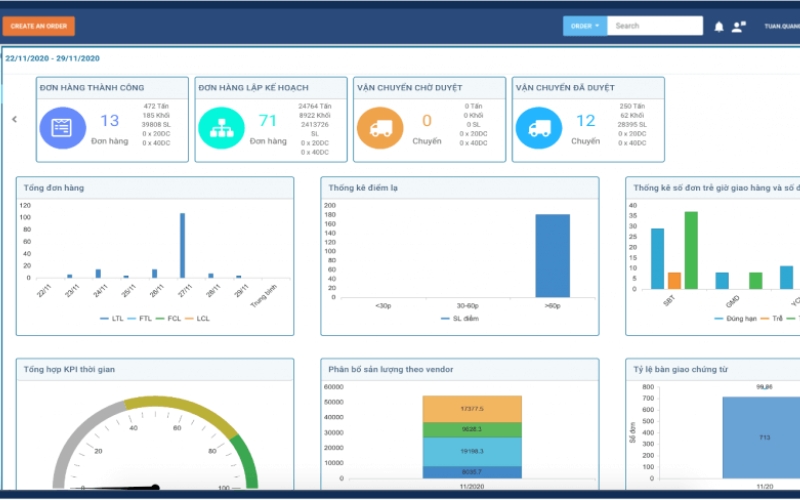
Task: Click the dark blue 8035.7 vendor segment
Action: pos(472,472)
